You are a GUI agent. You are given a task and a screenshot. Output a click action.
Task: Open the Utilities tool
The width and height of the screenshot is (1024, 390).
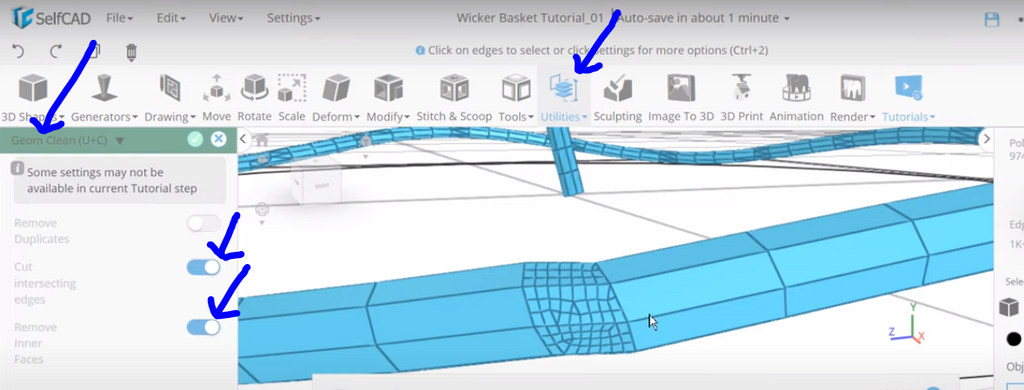(564, 98)
